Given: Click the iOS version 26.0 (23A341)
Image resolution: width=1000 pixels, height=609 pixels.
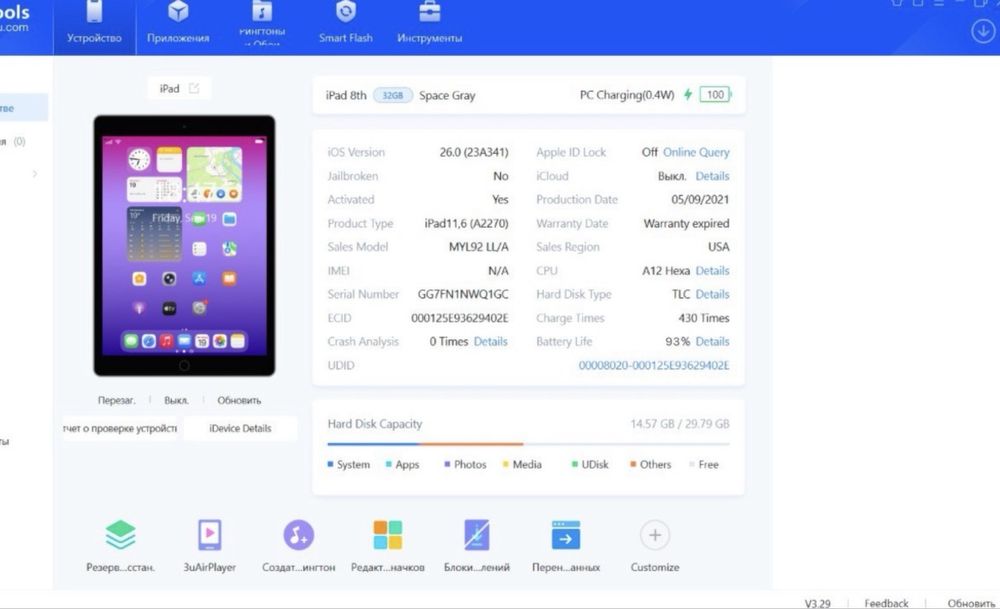Looking at the screenshot, I should pos(474,152).
